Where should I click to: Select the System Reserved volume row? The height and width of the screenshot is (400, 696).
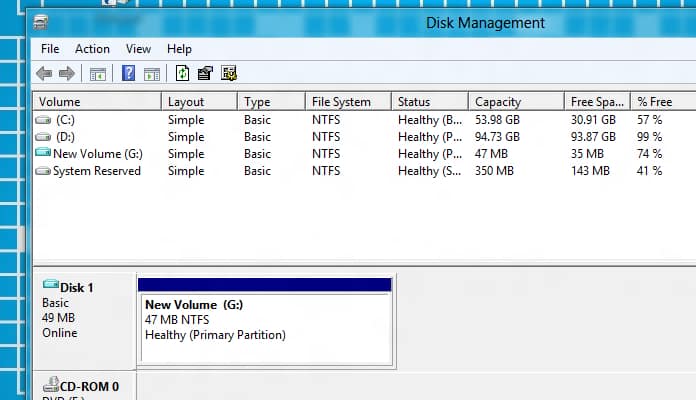[96, 171]
